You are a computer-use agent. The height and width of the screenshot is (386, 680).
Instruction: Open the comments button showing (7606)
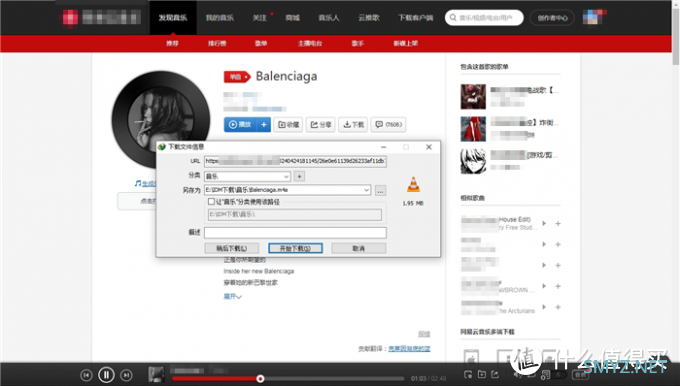click(x=388, y=124)
